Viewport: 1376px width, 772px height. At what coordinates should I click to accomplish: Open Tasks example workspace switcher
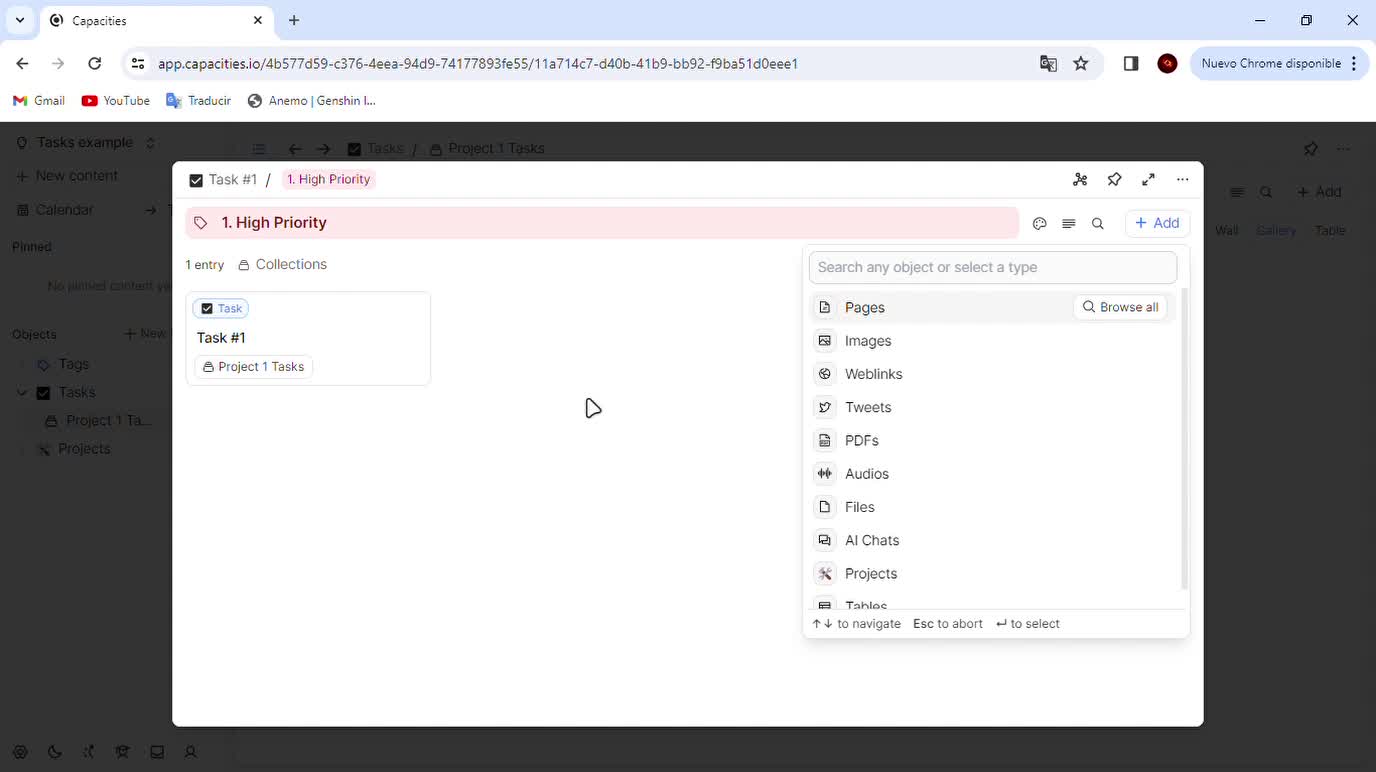coord(86,143)
